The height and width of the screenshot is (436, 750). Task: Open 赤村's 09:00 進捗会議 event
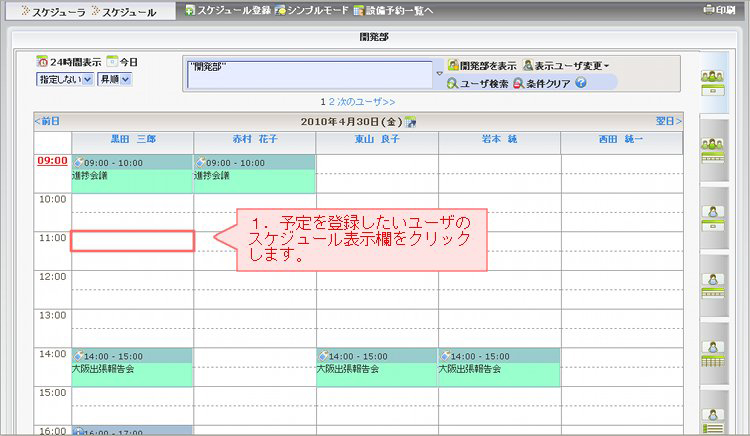(254, 174)
